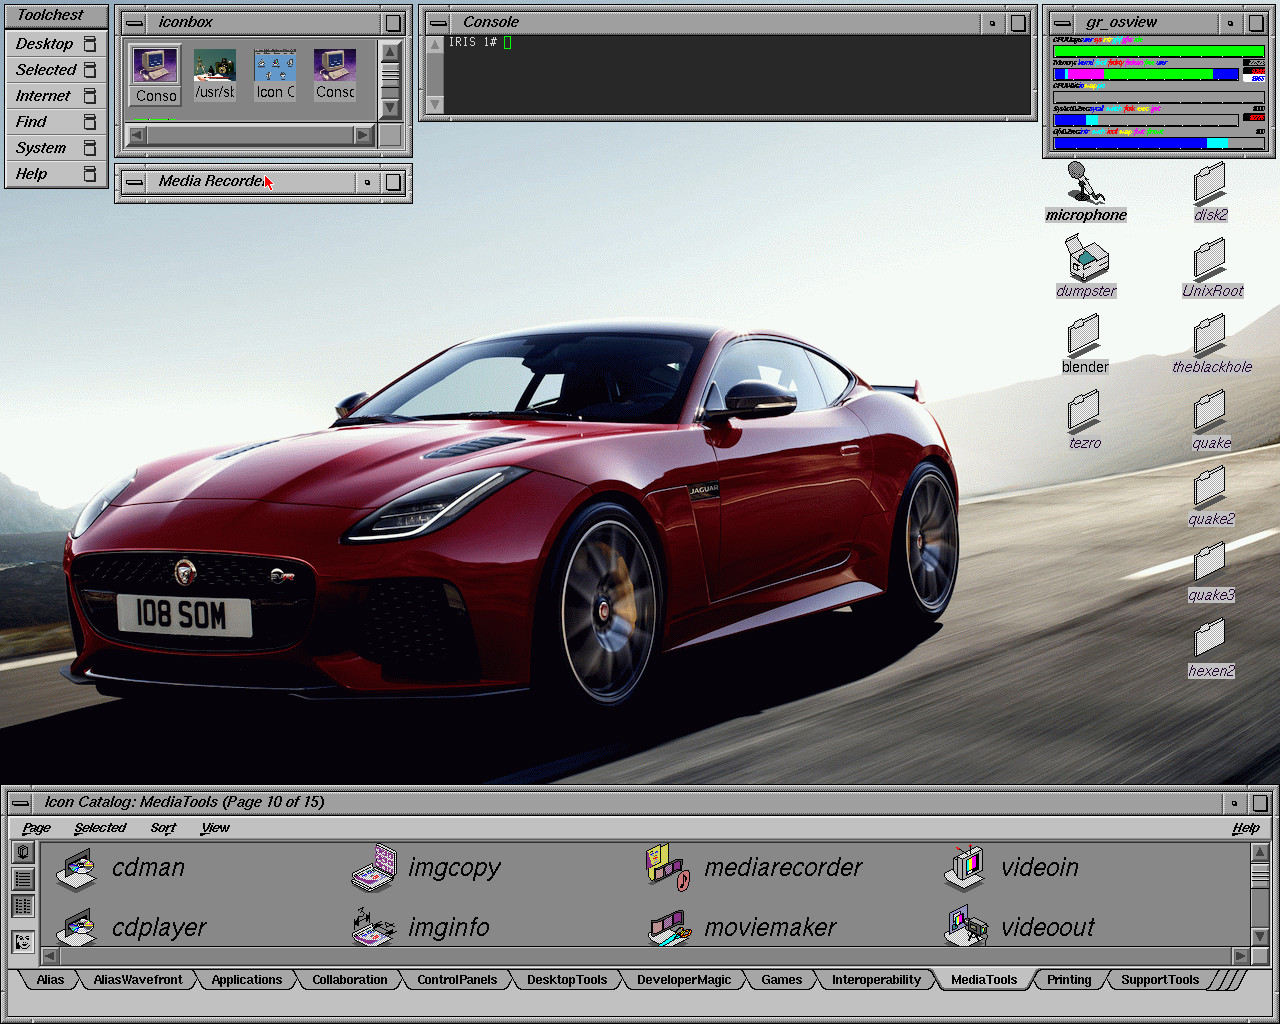
Task: Open the dumpster icon on desktop
Action: point(1086,259)
